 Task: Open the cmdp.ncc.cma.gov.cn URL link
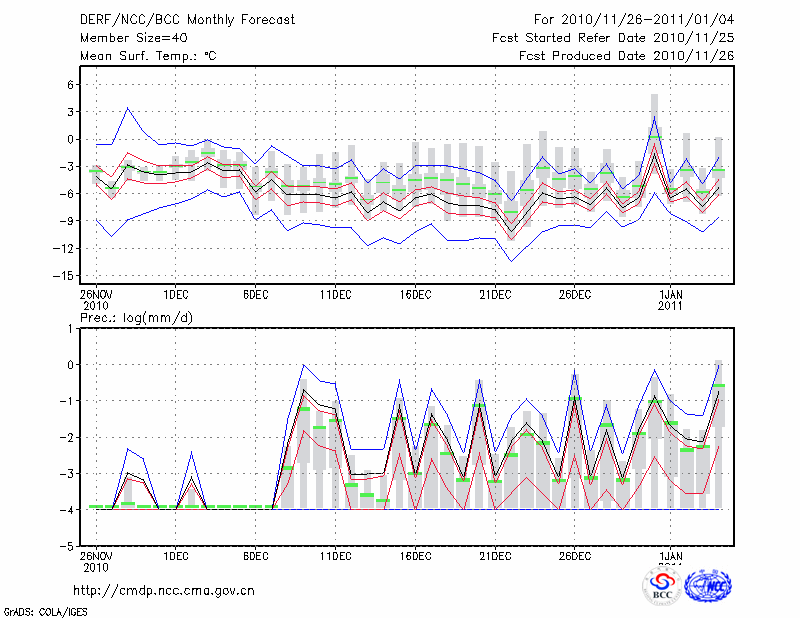tap(164, 590)
